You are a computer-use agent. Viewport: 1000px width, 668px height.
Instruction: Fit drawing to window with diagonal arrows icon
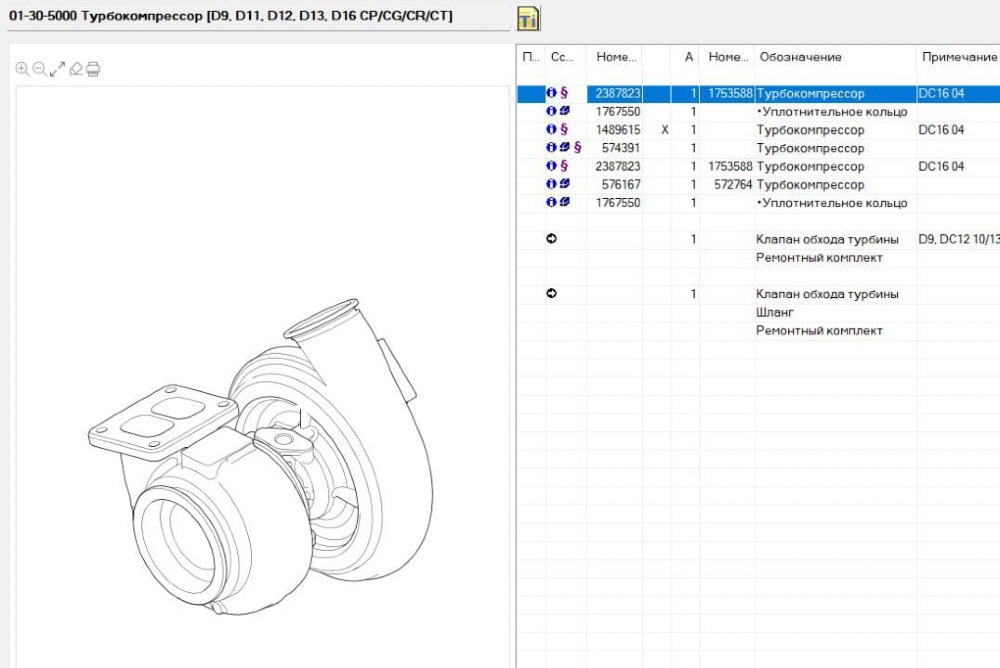57,69
